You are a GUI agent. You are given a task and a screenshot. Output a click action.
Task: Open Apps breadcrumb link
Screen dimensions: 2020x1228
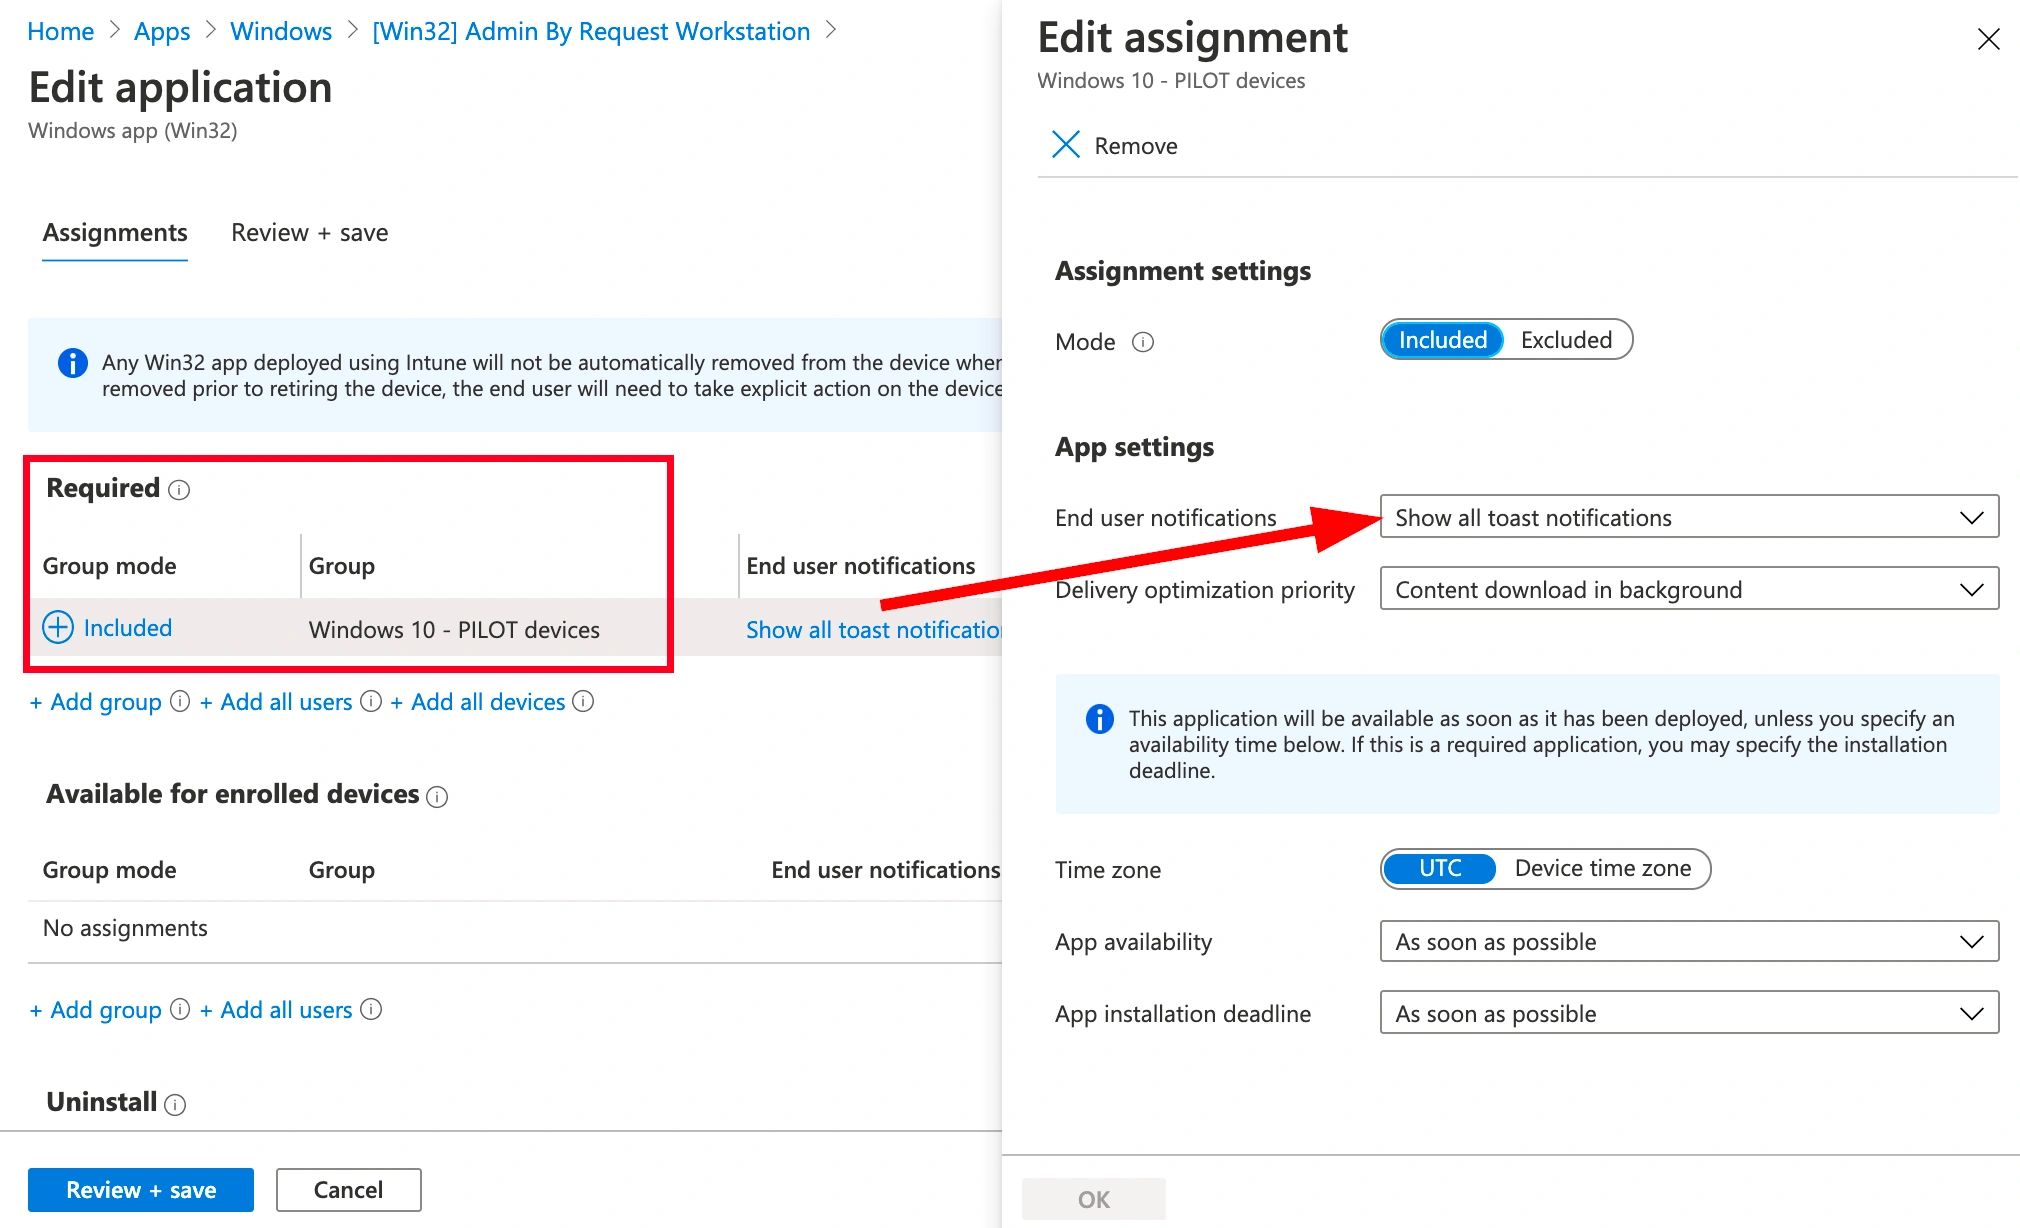pyautogui.click(x=162, y=31)
